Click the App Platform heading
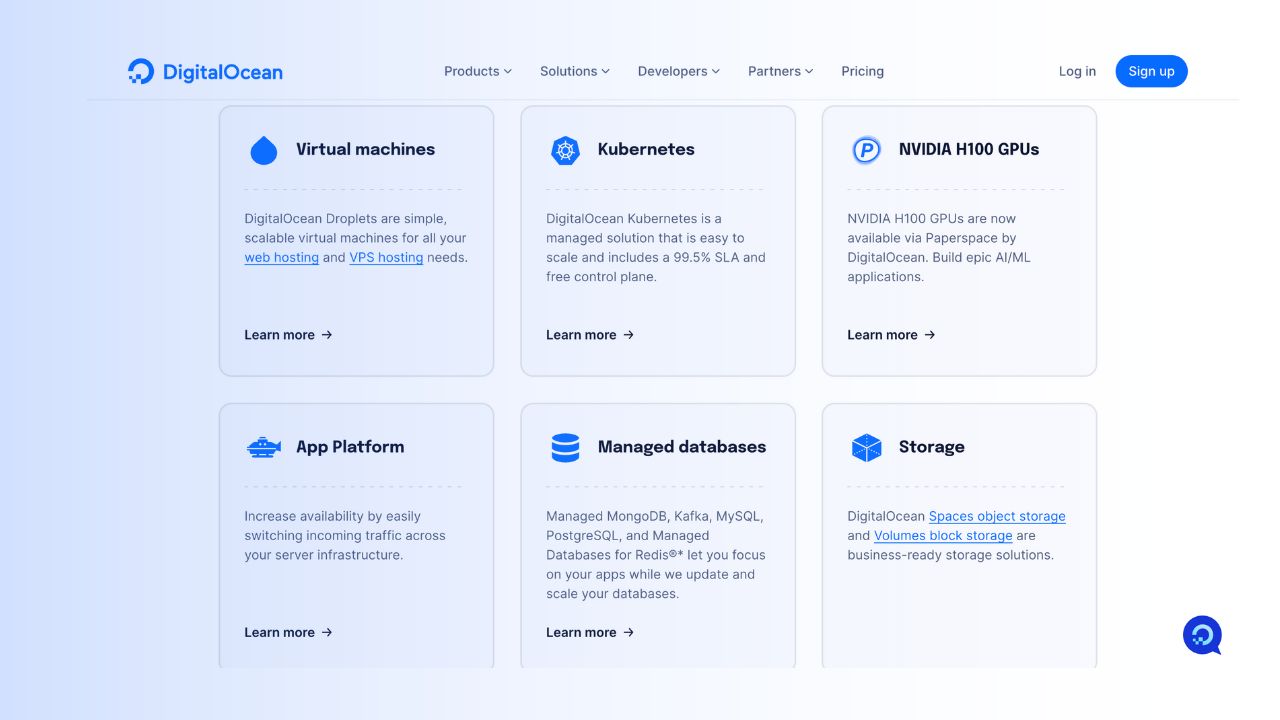The height and width of the screenshot is (720, 1280). pyautogui.click(x=350, y=447)
